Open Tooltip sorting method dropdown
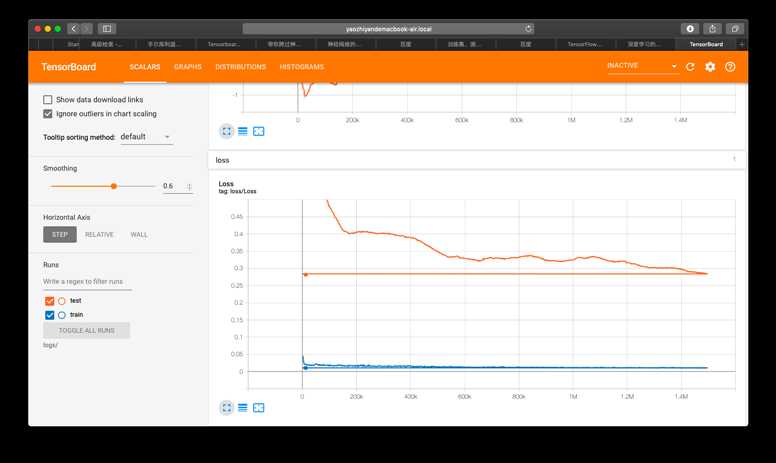The height and width of the screenshot is (463, 776). pyautogui.click(x=146, y=137)
